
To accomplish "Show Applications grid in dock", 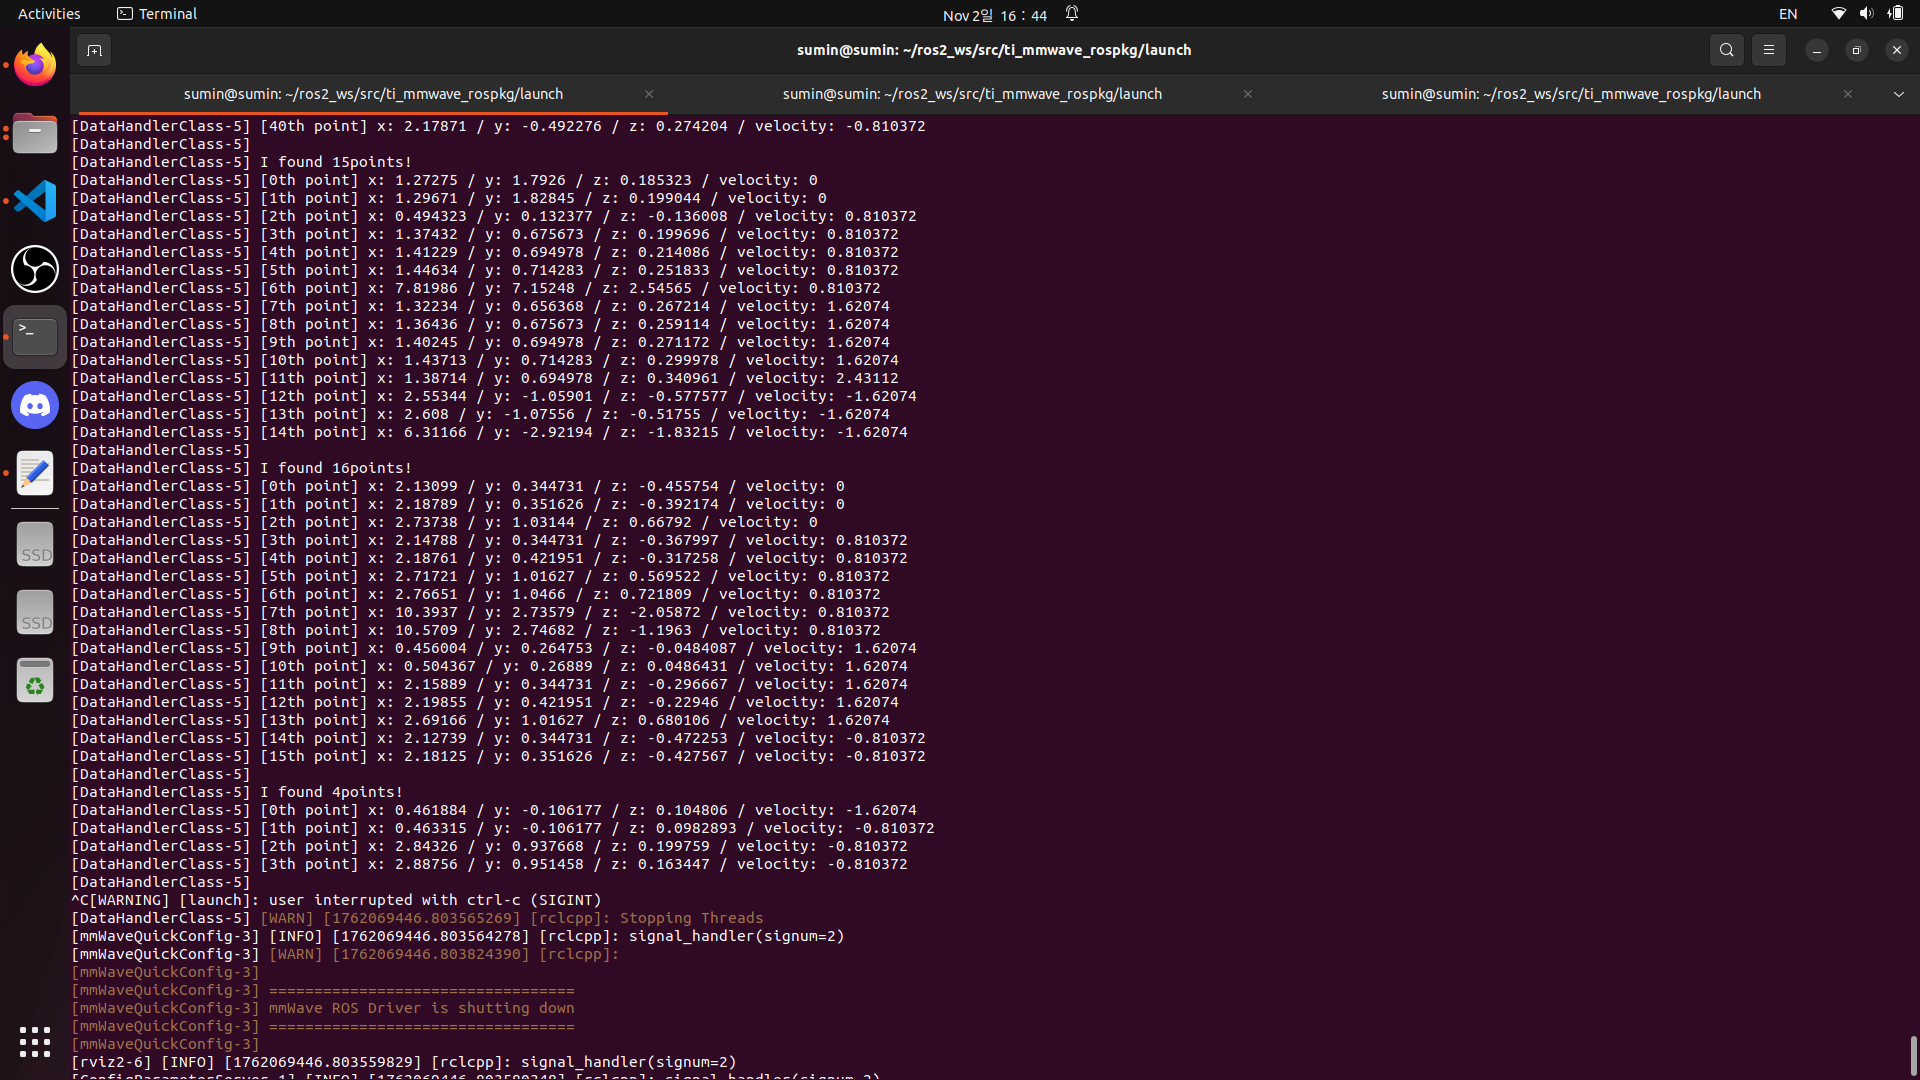I will click(x=35, y=1041).
